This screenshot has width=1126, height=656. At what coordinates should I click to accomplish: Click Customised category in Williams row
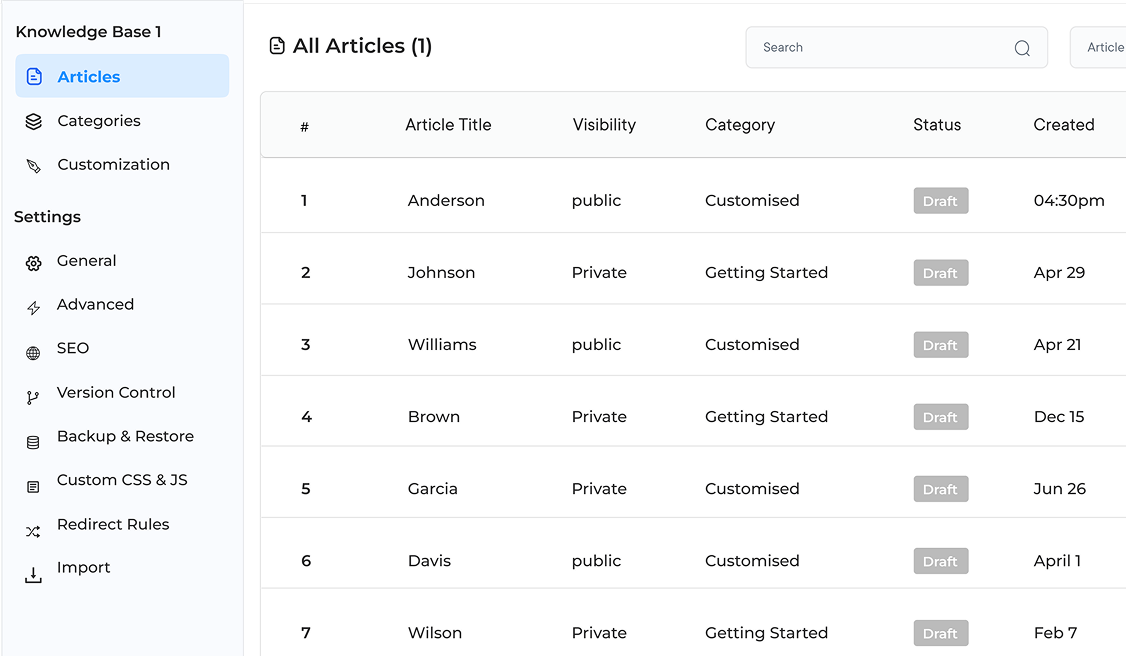752,345
